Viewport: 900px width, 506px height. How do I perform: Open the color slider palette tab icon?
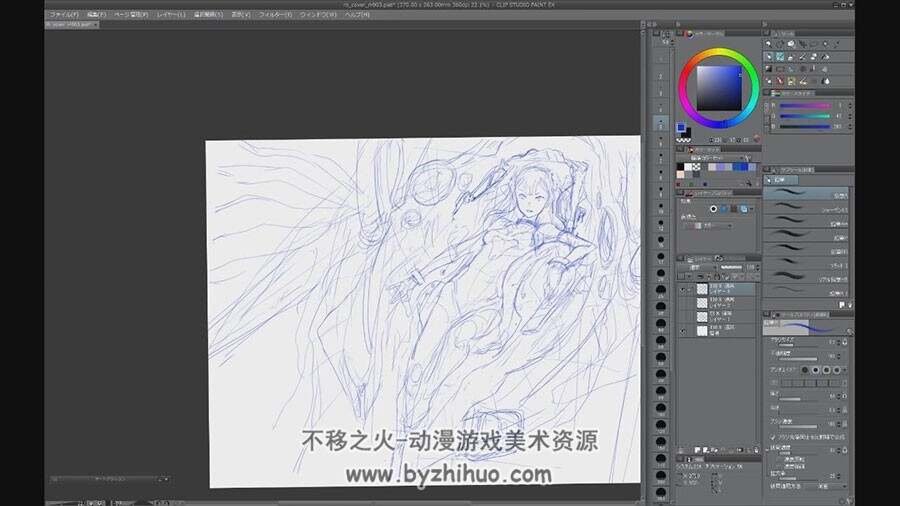[775, 94]
